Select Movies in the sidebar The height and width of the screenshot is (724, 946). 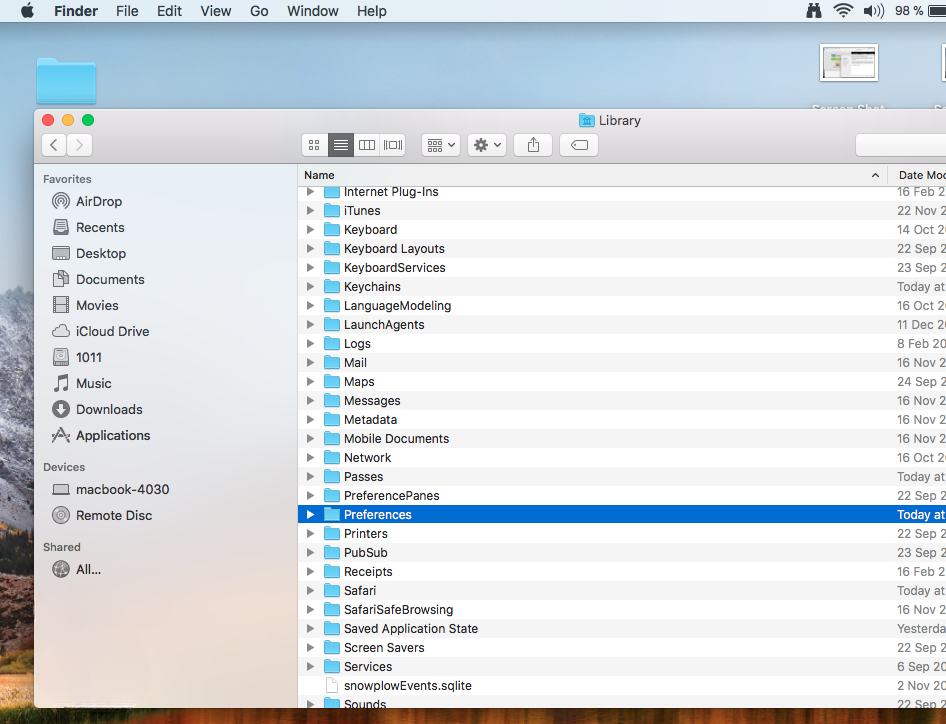(x=85, y=305)
